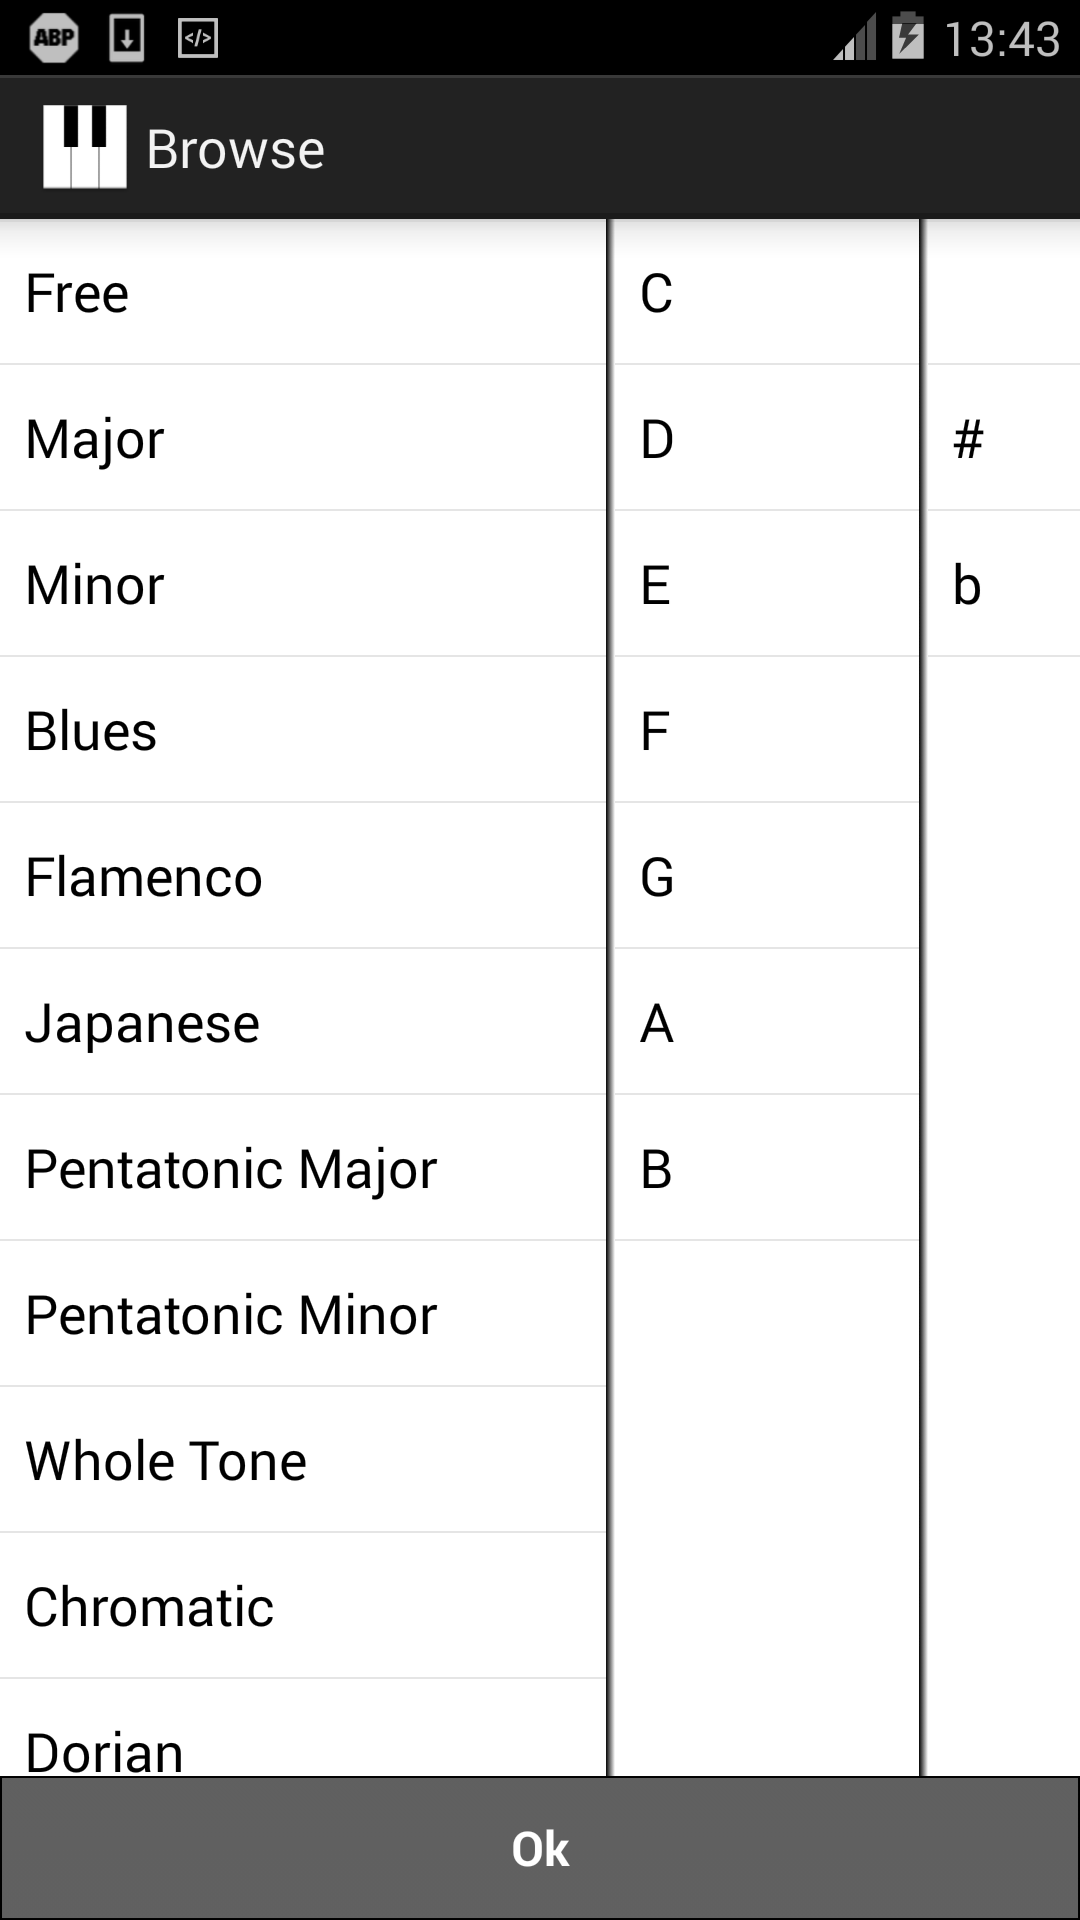Select the sharp (#) accidental

tap(1002, 439)
